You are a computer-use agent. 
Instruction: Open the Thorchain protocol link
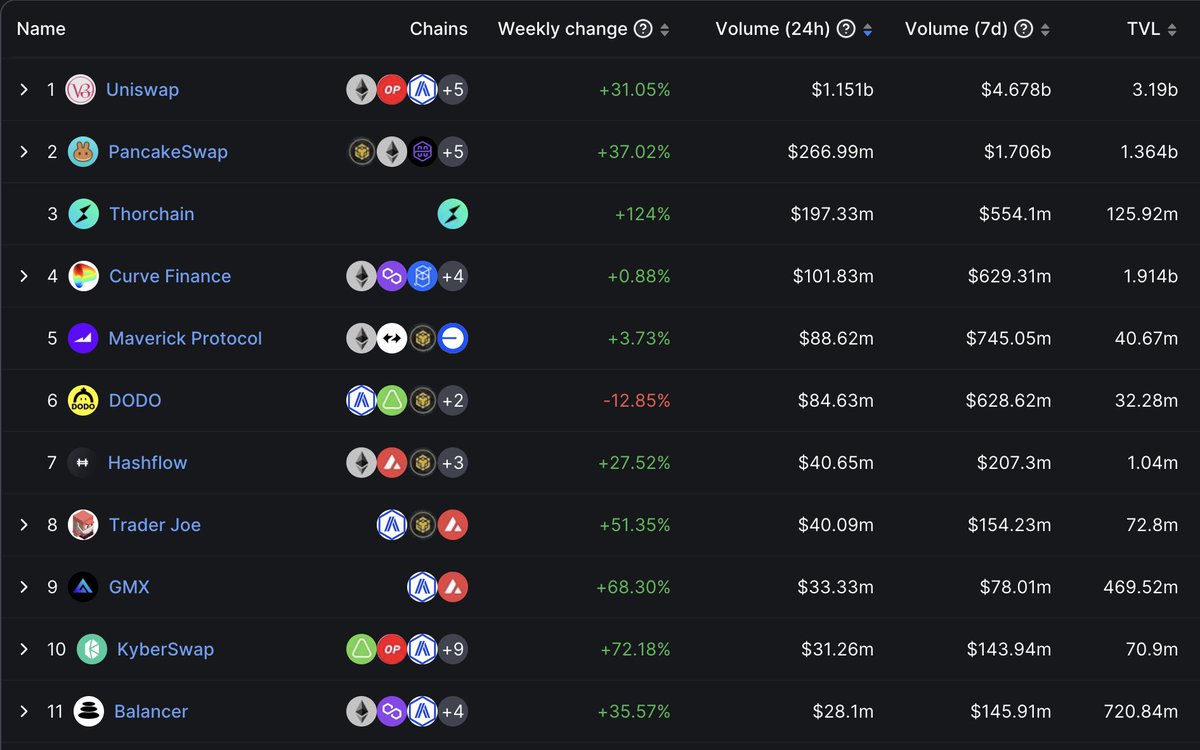152,214
